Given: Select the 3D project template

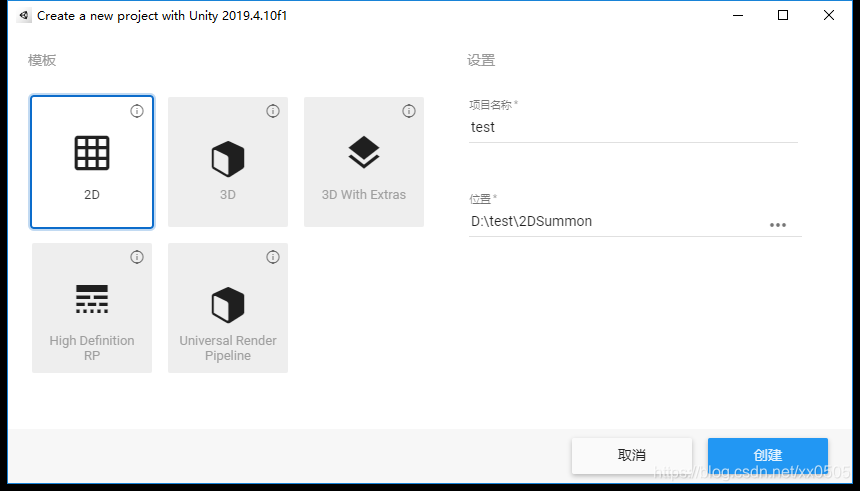Looking at the screenshot, I should click(x=228, y=162).
